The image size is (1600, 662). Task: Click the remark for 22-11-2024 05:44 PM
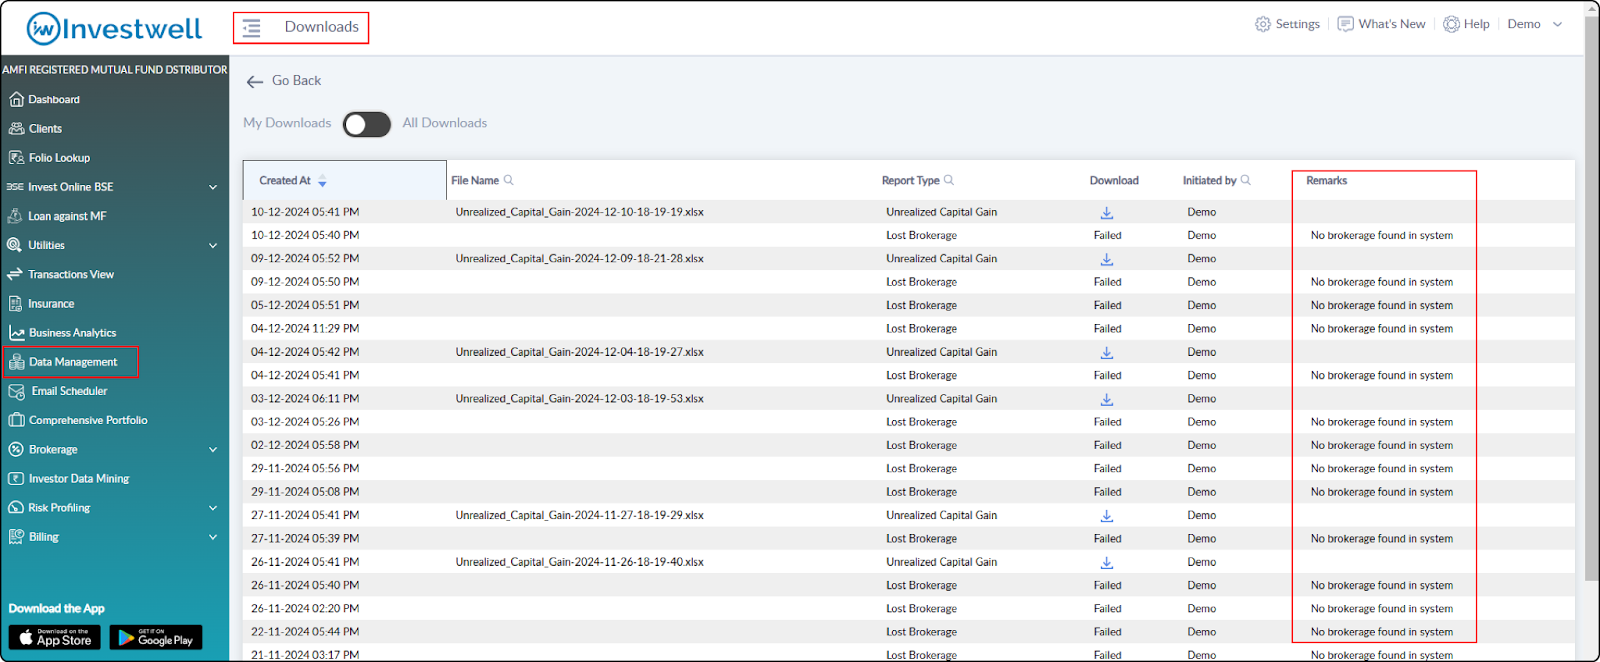pyautogui.click(x=1382, y=632)
